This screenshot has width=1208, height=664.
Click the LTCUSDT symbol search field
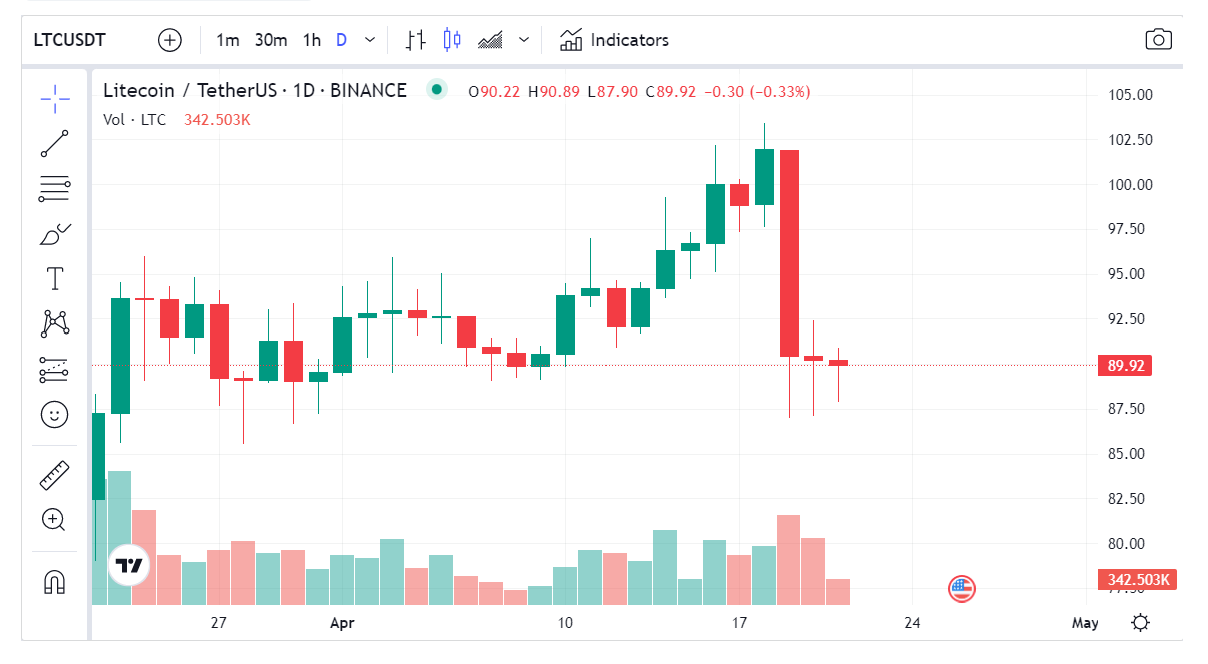click(70, 39)
